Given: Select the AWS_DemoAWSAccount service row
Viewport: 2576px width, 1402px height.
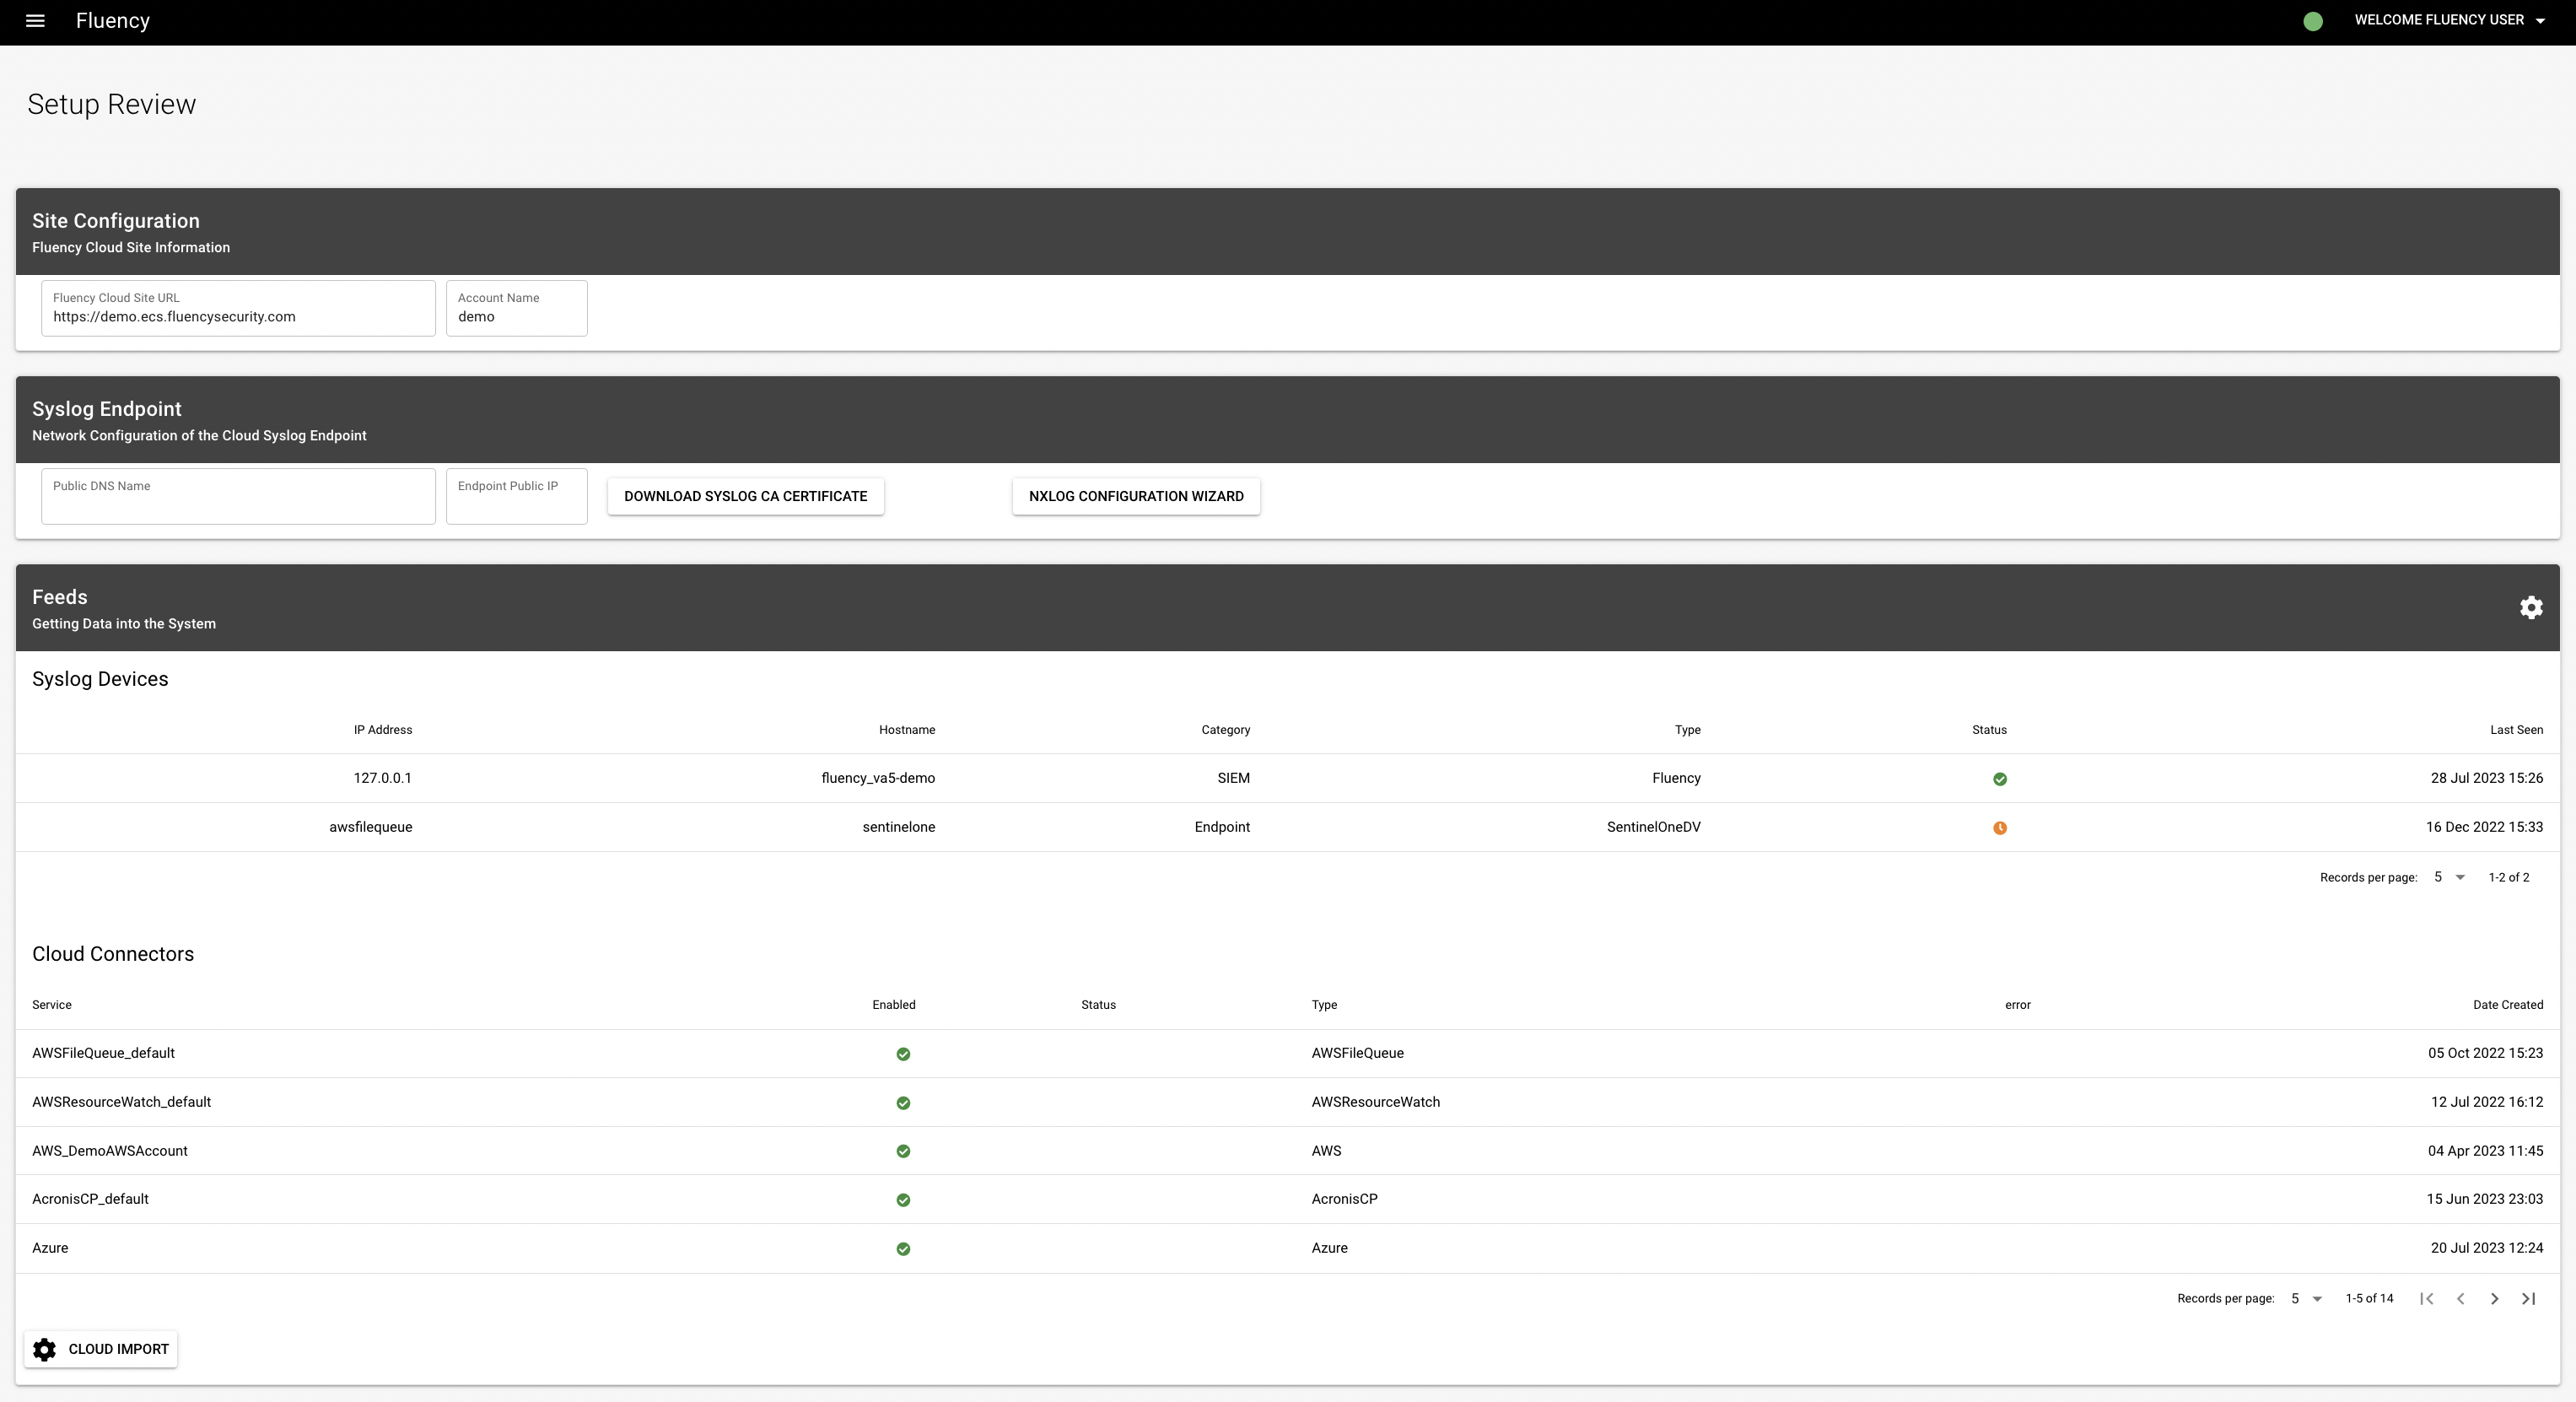Looking at the screenshot, I should pos(1287,1151).
